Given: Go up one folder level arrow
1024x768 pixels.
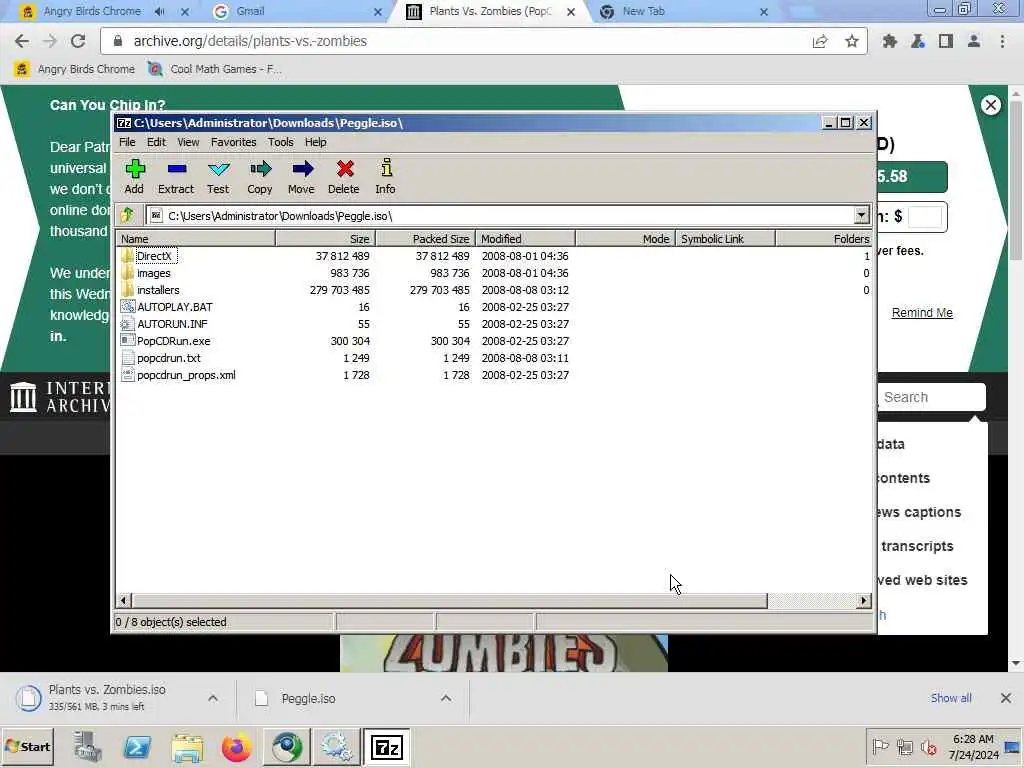Looking at the screenshot, I should 127,216.
